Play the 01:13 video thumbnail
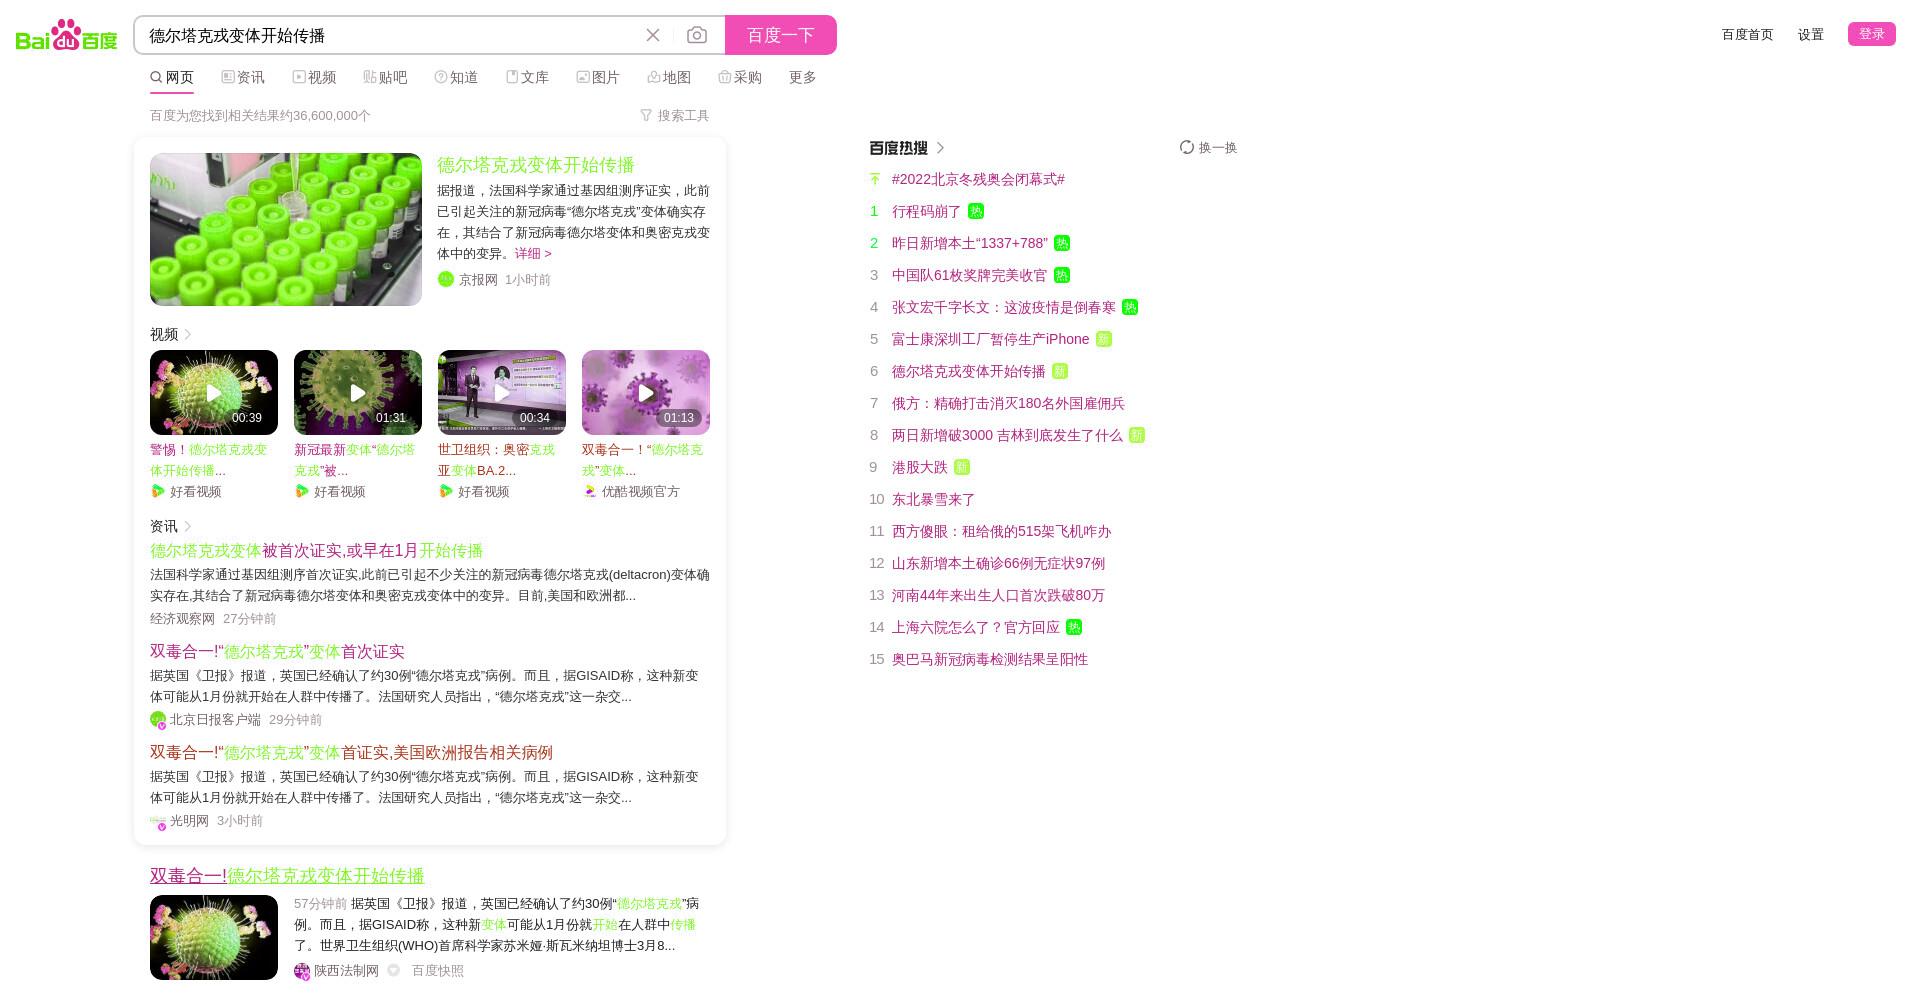Image resolution: width=1920 pixels, height=998 pixels. [646, 392]
